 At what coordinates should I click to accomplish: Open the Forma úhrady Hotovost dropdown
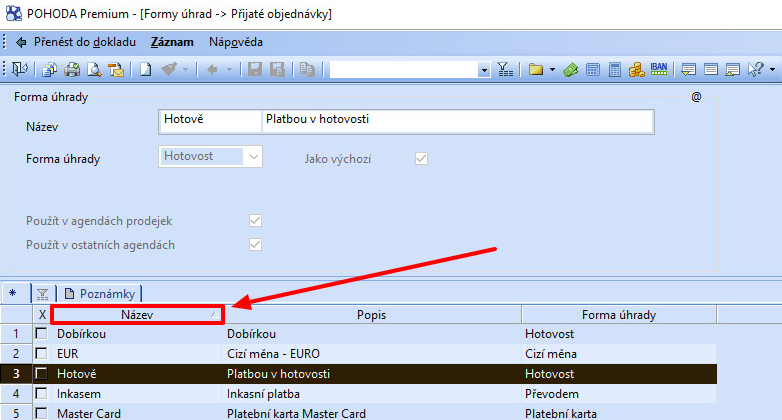(x=253, y=157)
